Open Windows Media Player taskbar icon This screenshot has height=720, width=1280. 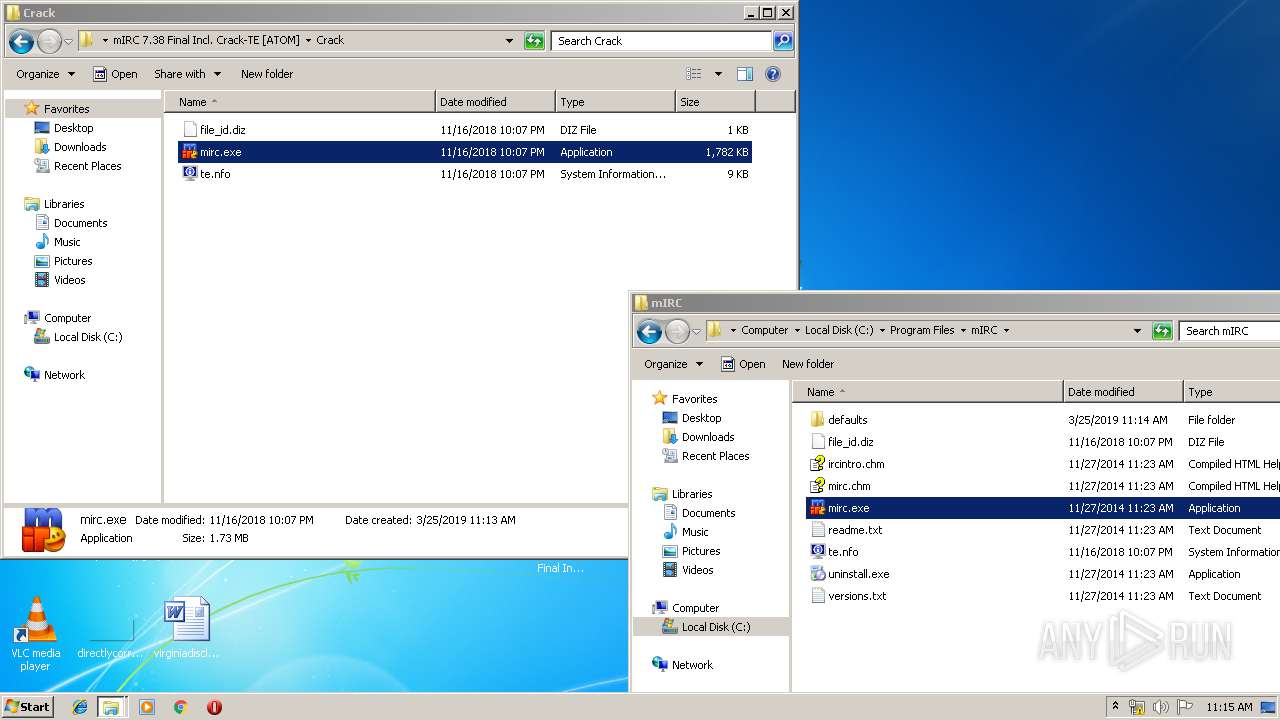(147, 707)
